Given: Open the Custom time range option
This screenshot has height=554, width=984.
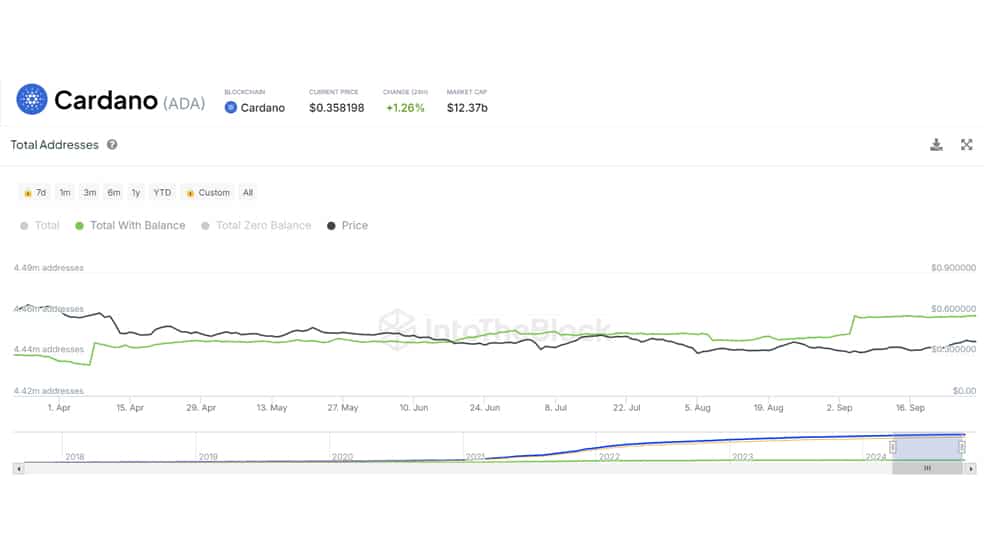Looking at the screenshot, I should pos(208,193).
